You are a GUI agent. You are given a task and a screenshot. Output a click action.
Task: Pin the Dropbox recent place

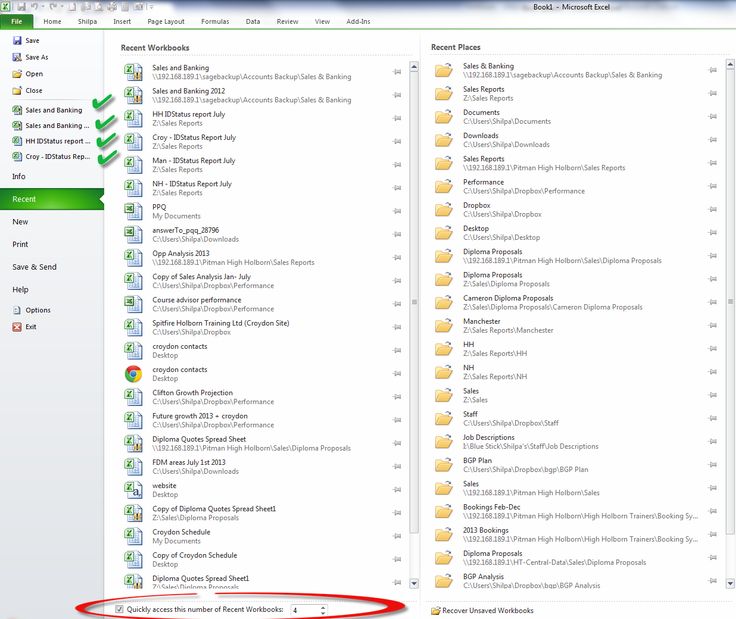713,209
